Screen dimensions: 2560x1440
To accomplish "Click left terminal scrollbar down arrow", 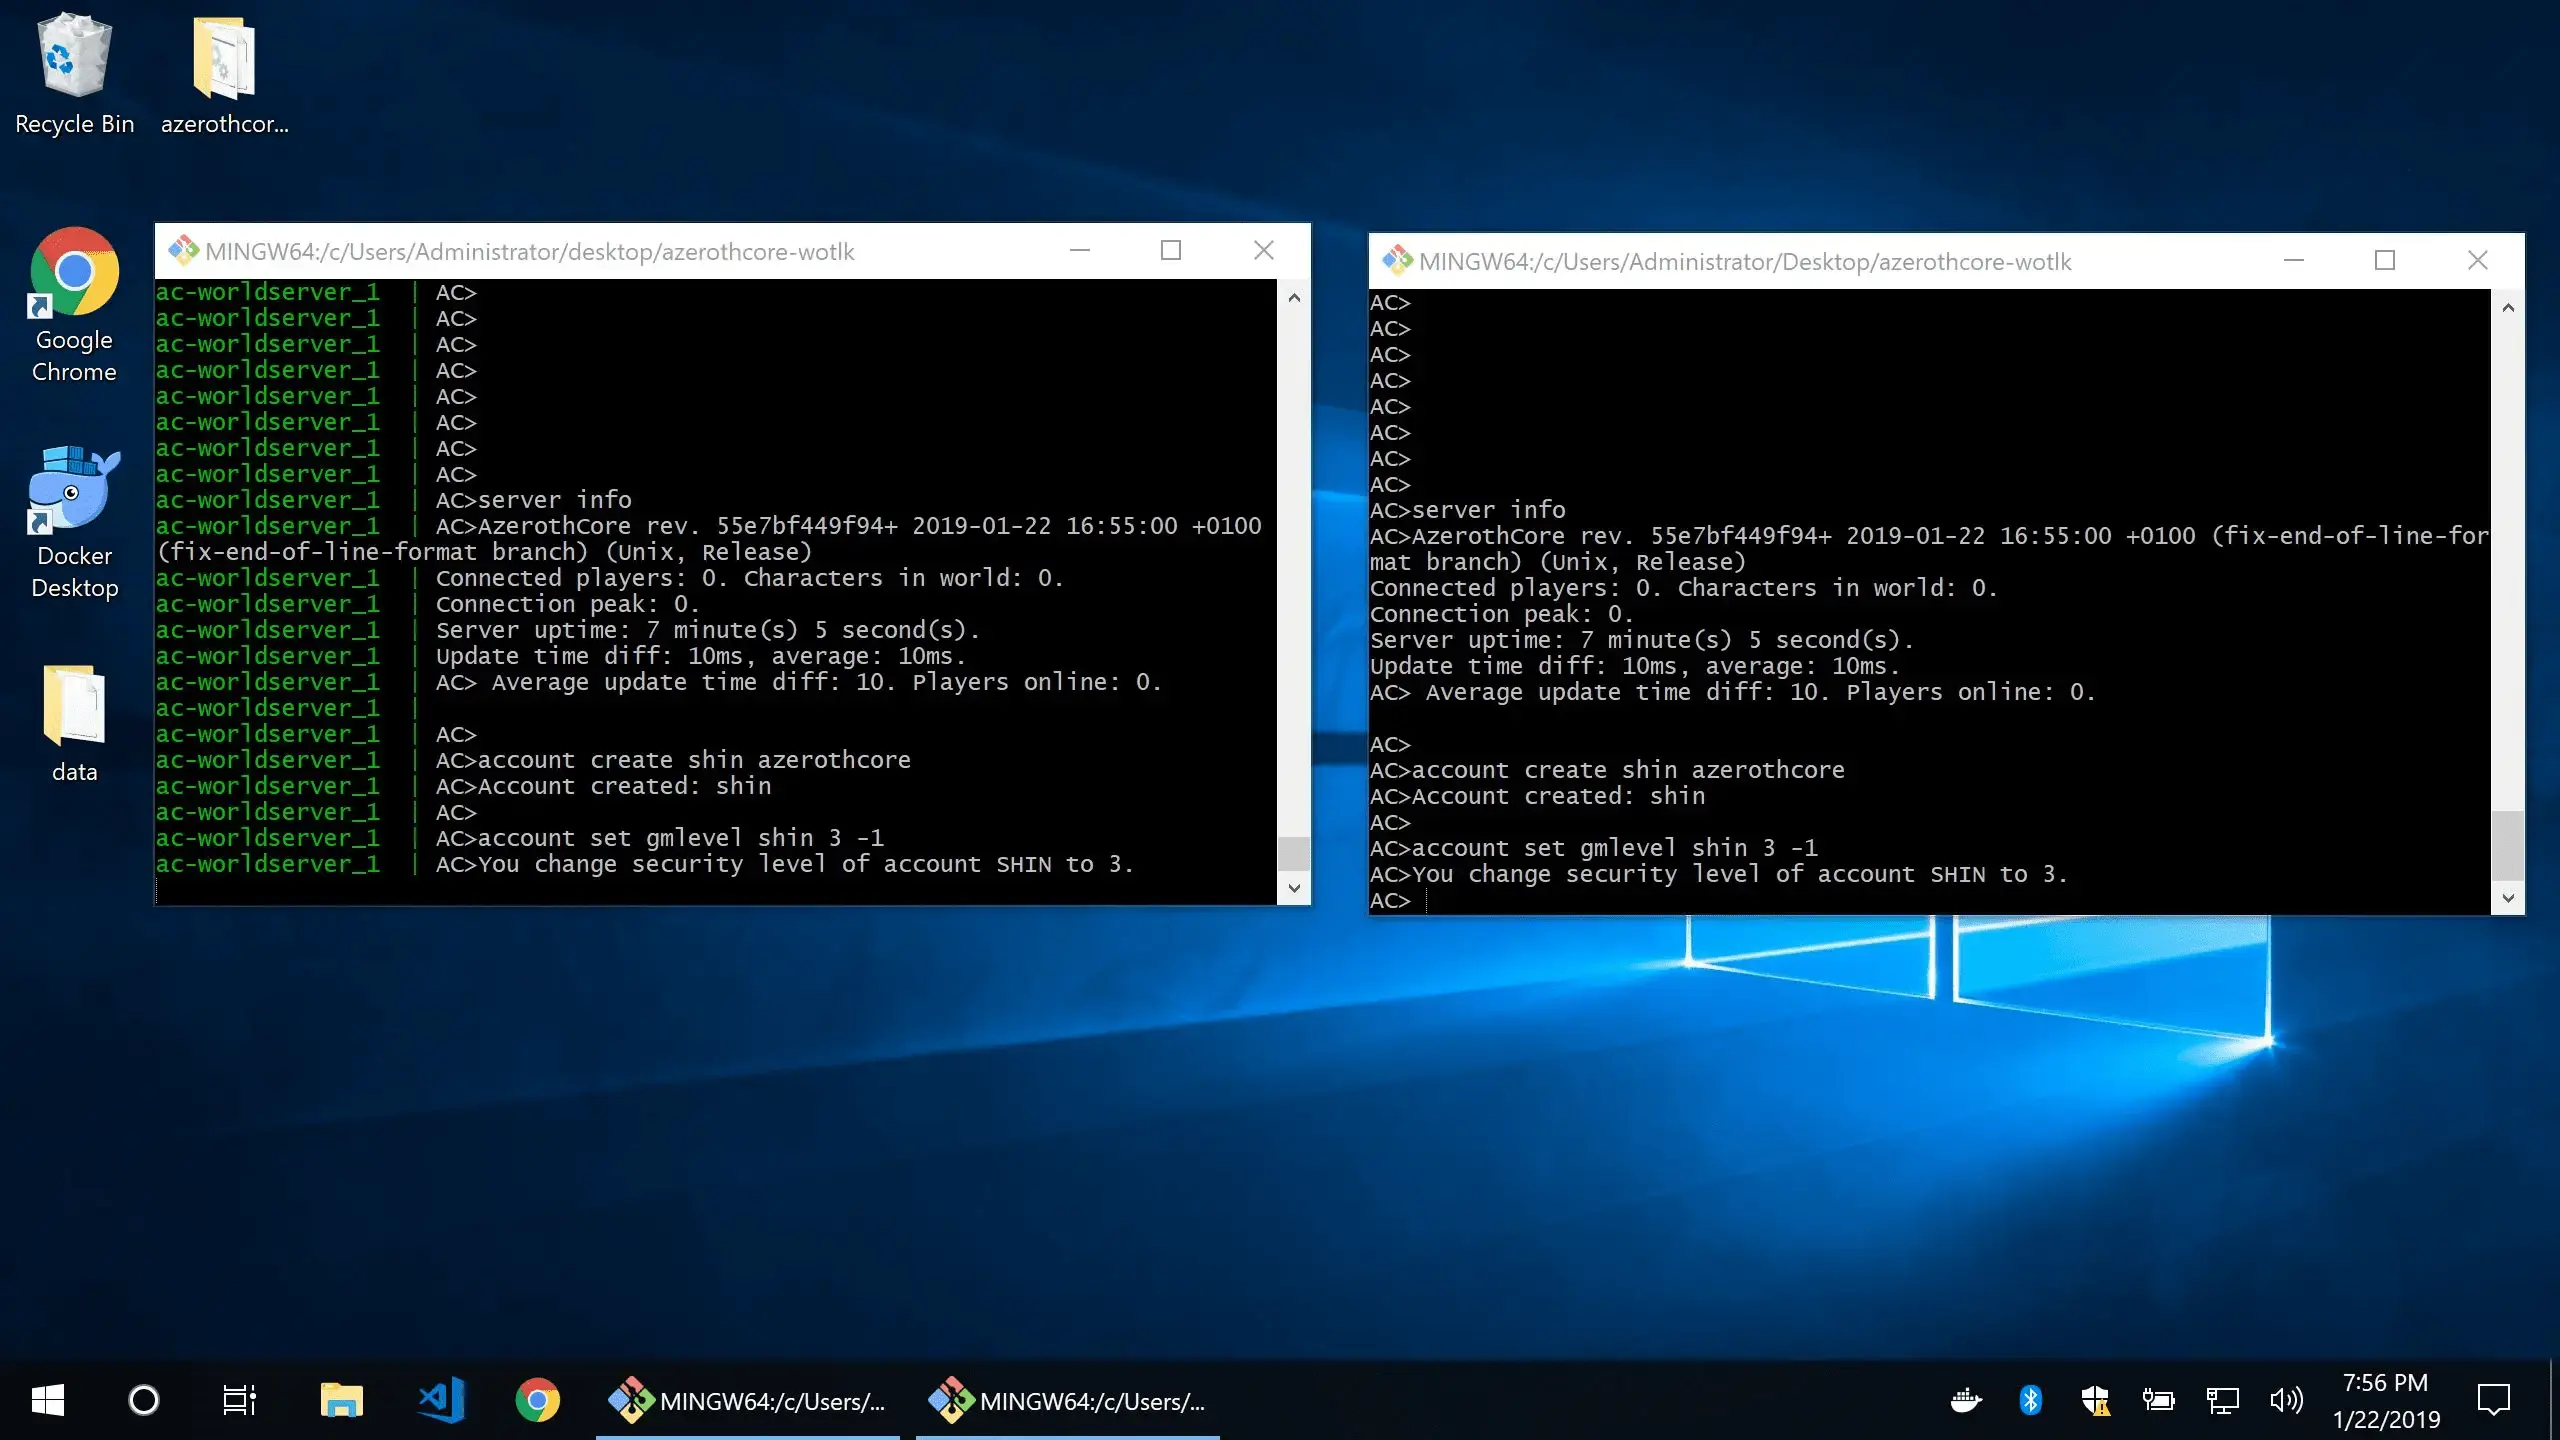I will [1294, 888].
